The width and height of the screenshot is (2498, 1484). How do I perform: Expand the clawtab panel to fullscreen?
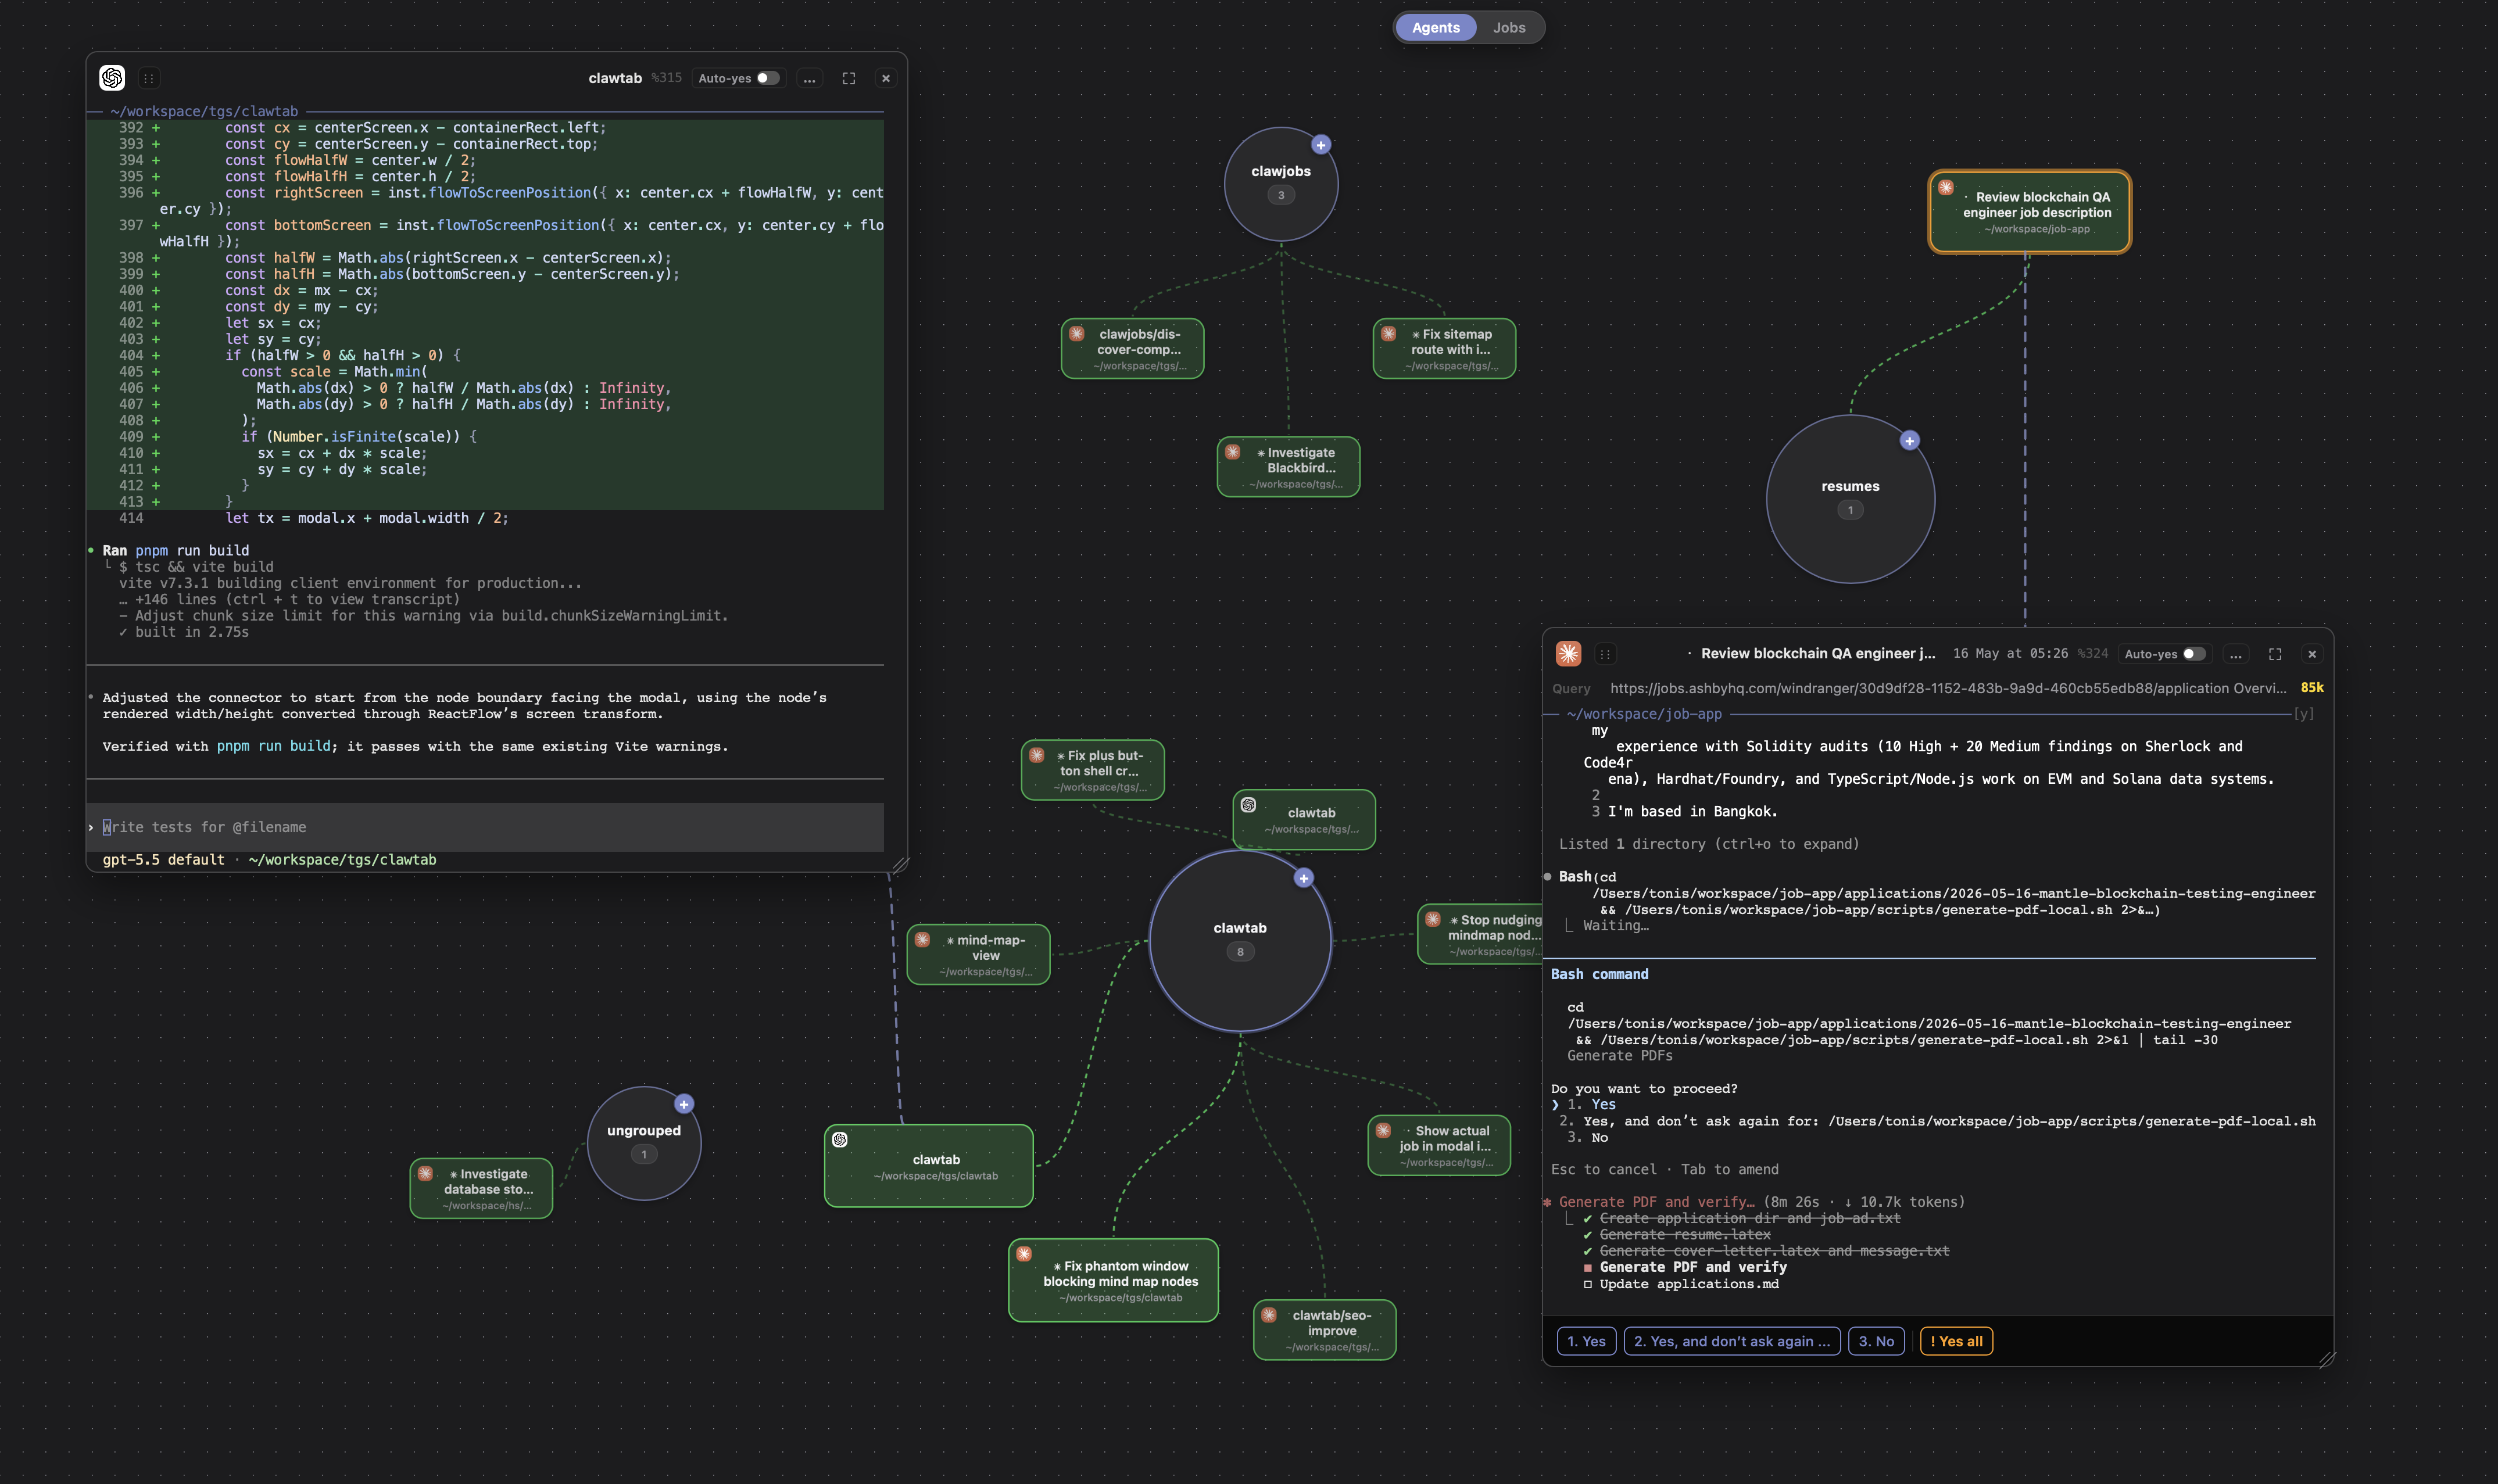point(848,78)
